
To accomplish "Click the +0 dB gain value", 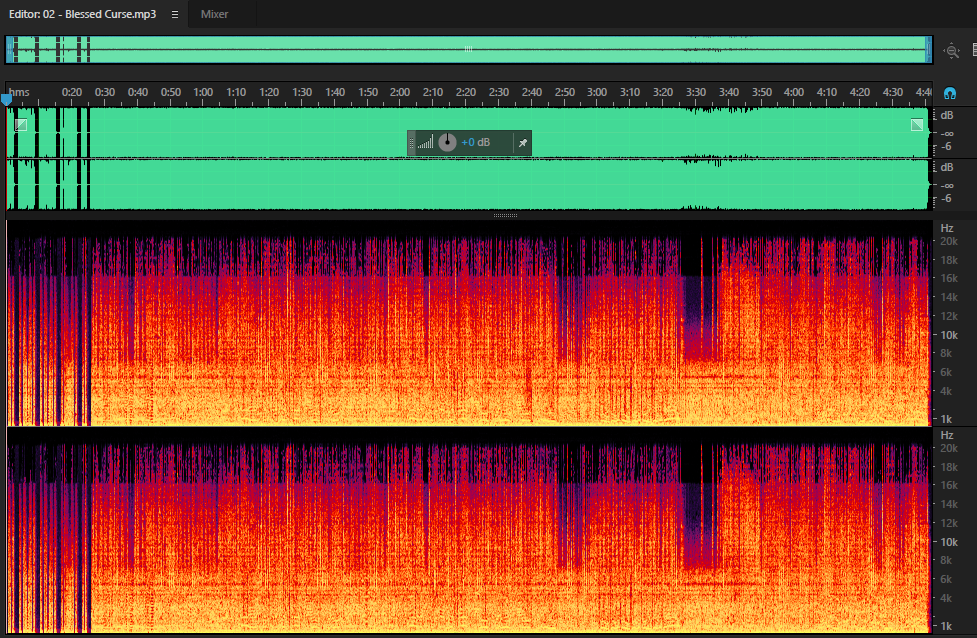I will pos(475,143).
